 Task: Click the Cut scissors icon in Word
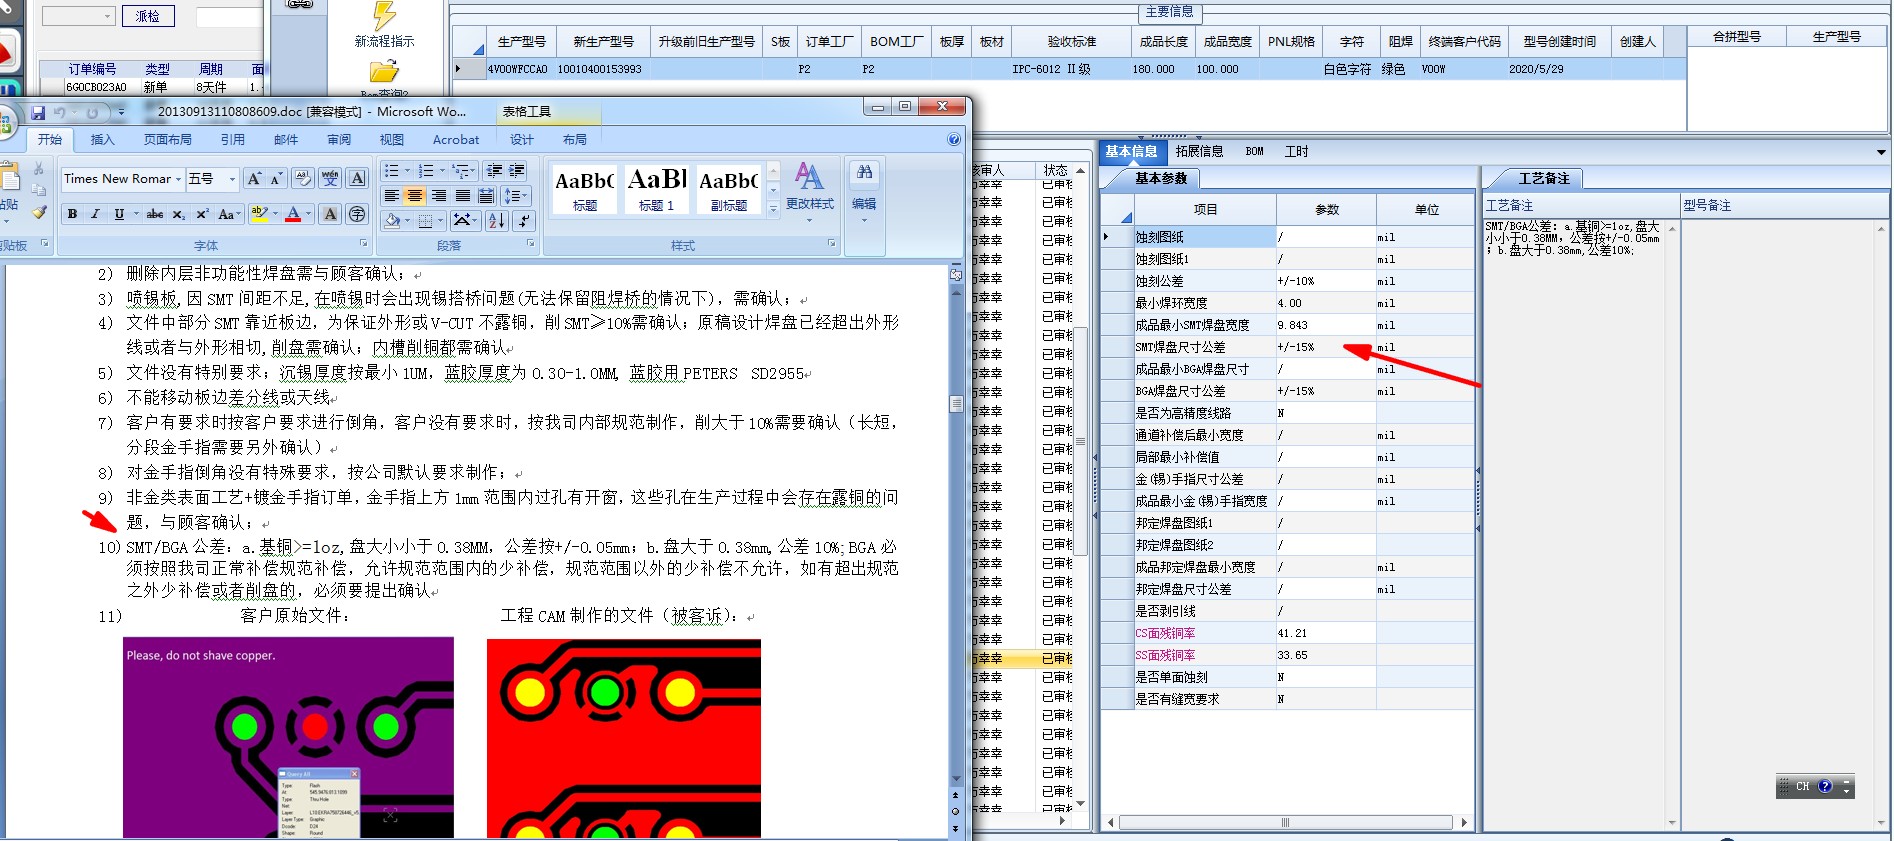pyautogui.click(x=39, y=169)
